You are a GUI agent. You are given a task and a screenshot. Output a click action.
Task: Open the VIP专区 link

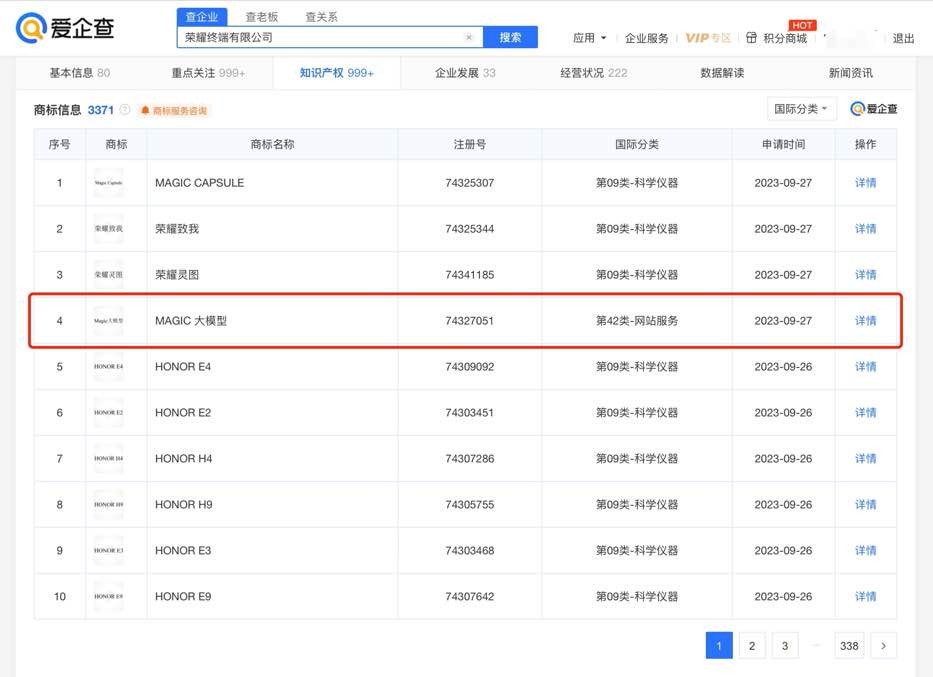pos(707,38)
